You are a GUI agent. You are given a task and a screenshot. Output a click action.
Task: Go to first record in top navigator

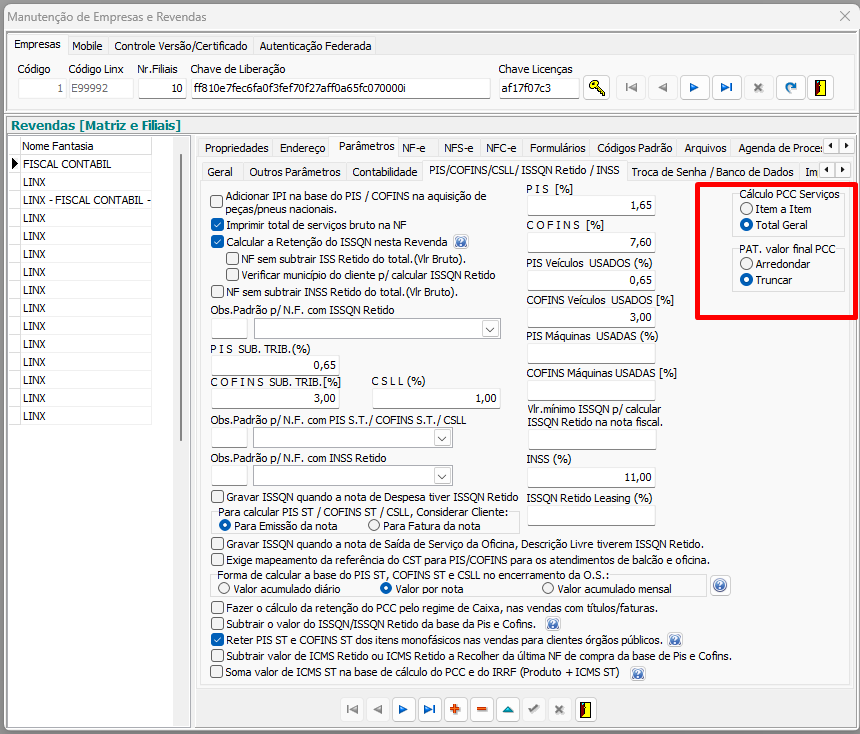(x=631, y=88)
